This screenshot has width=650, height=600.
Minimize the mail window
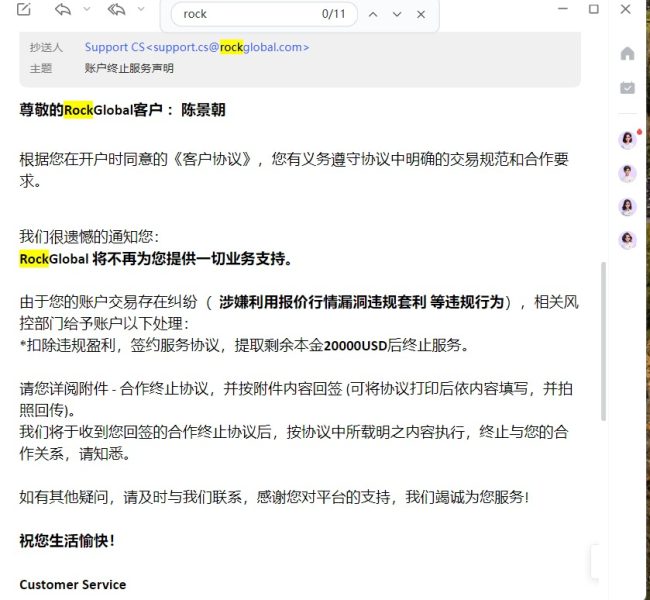pyautogui.click(x=563, y=9)
